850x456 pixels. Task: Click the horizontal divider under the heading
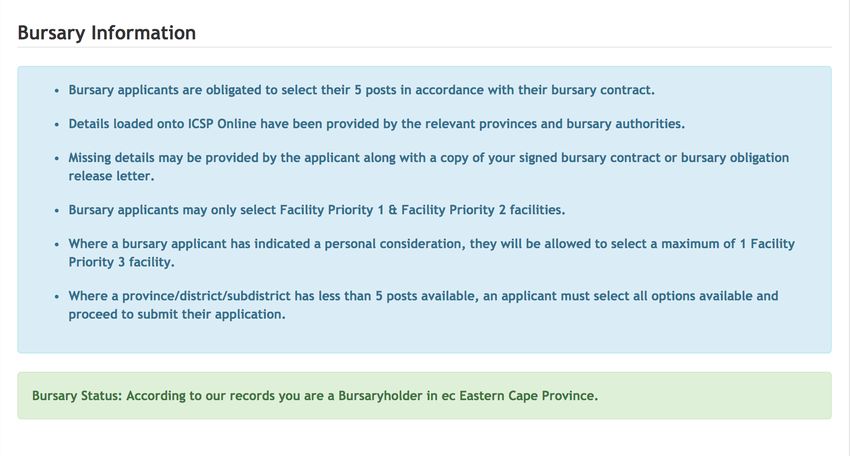pyautogui.click(x=424, y=47)
